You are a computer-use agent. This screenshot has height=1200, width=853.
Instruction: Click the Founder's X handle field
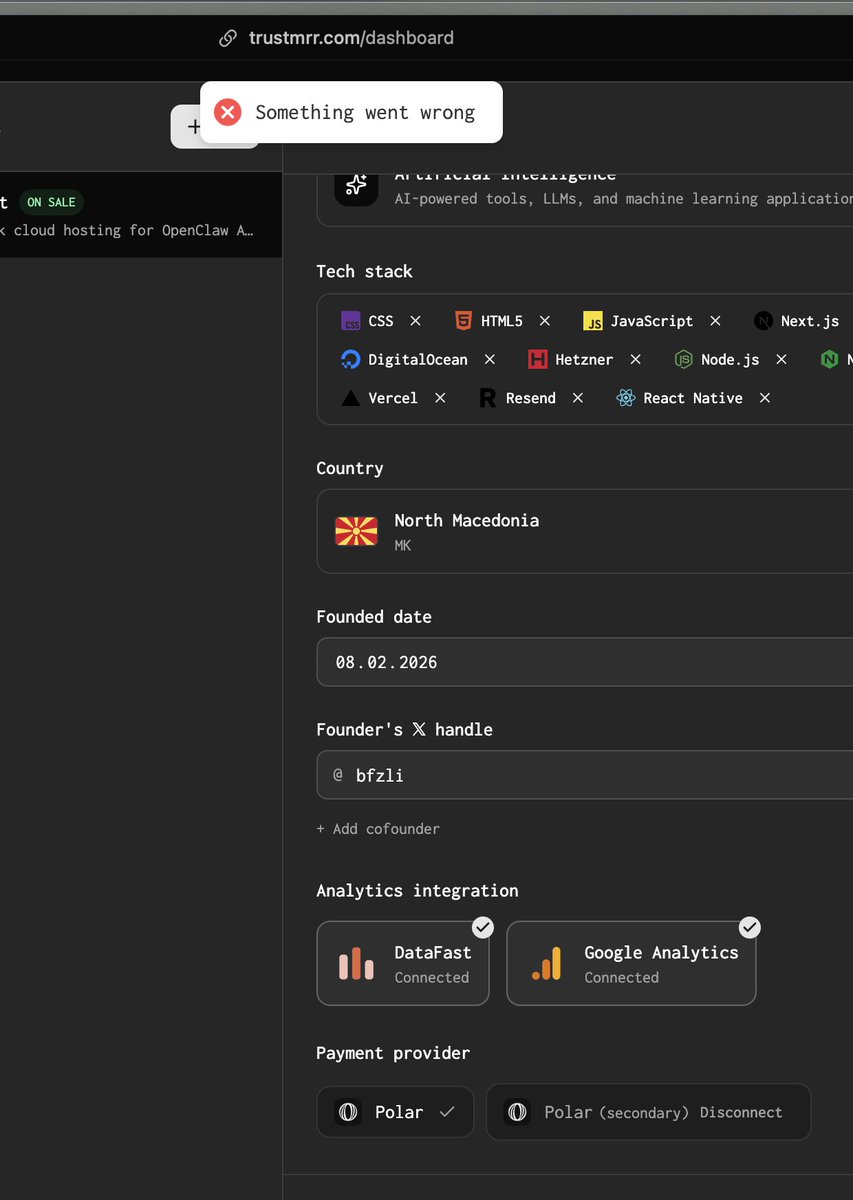(x=585, y=775)
